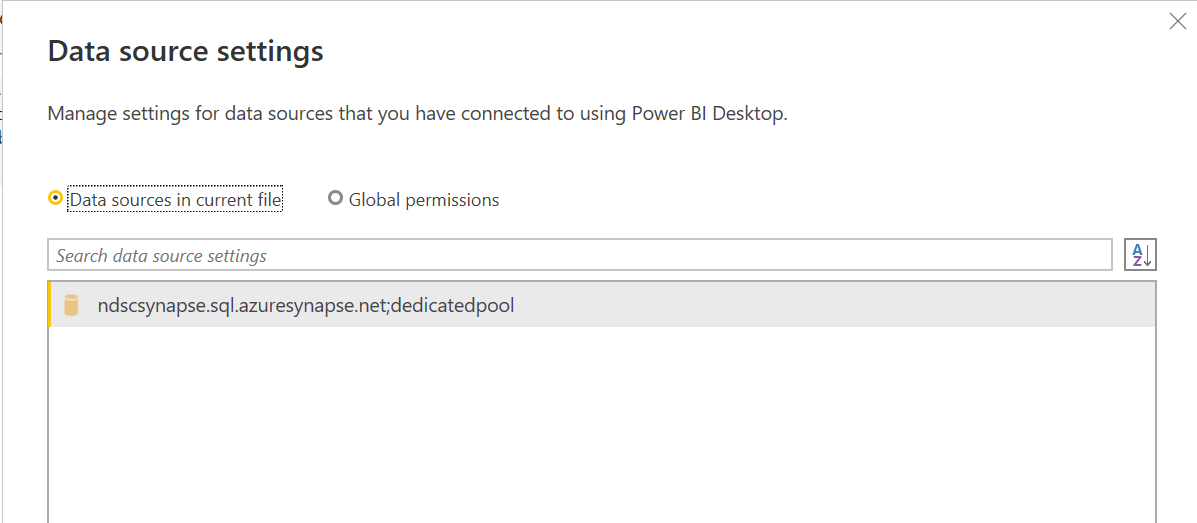This screenshot has height=523, width=1197.
Task: Focus the Search data source settings field
Action: 580,255
